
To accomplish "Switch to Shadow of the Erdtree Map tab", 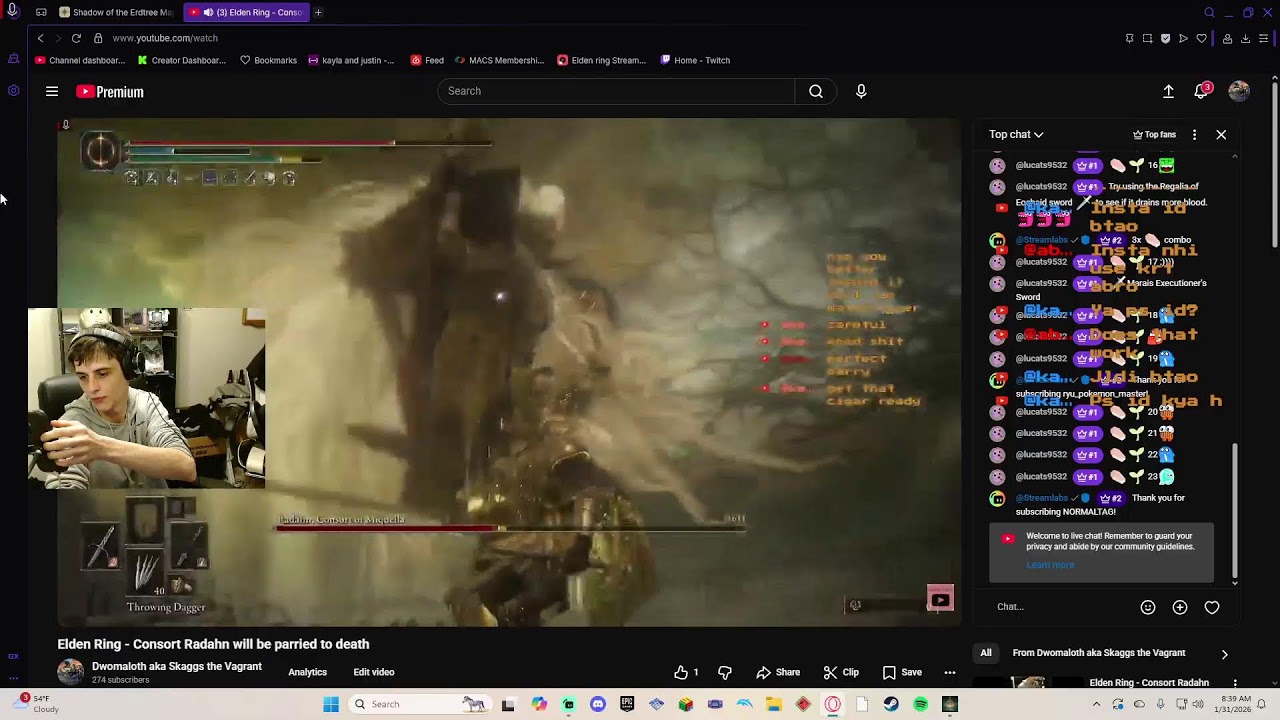I will point(117,12).
